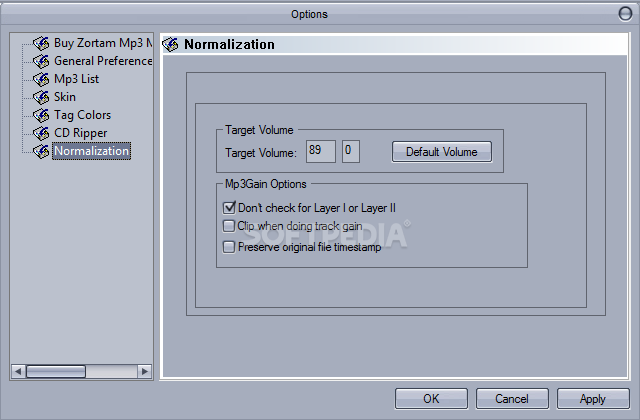Click the icon next to Normalization tree item
The height and width of the screenshot is (420, 640).
41,151
